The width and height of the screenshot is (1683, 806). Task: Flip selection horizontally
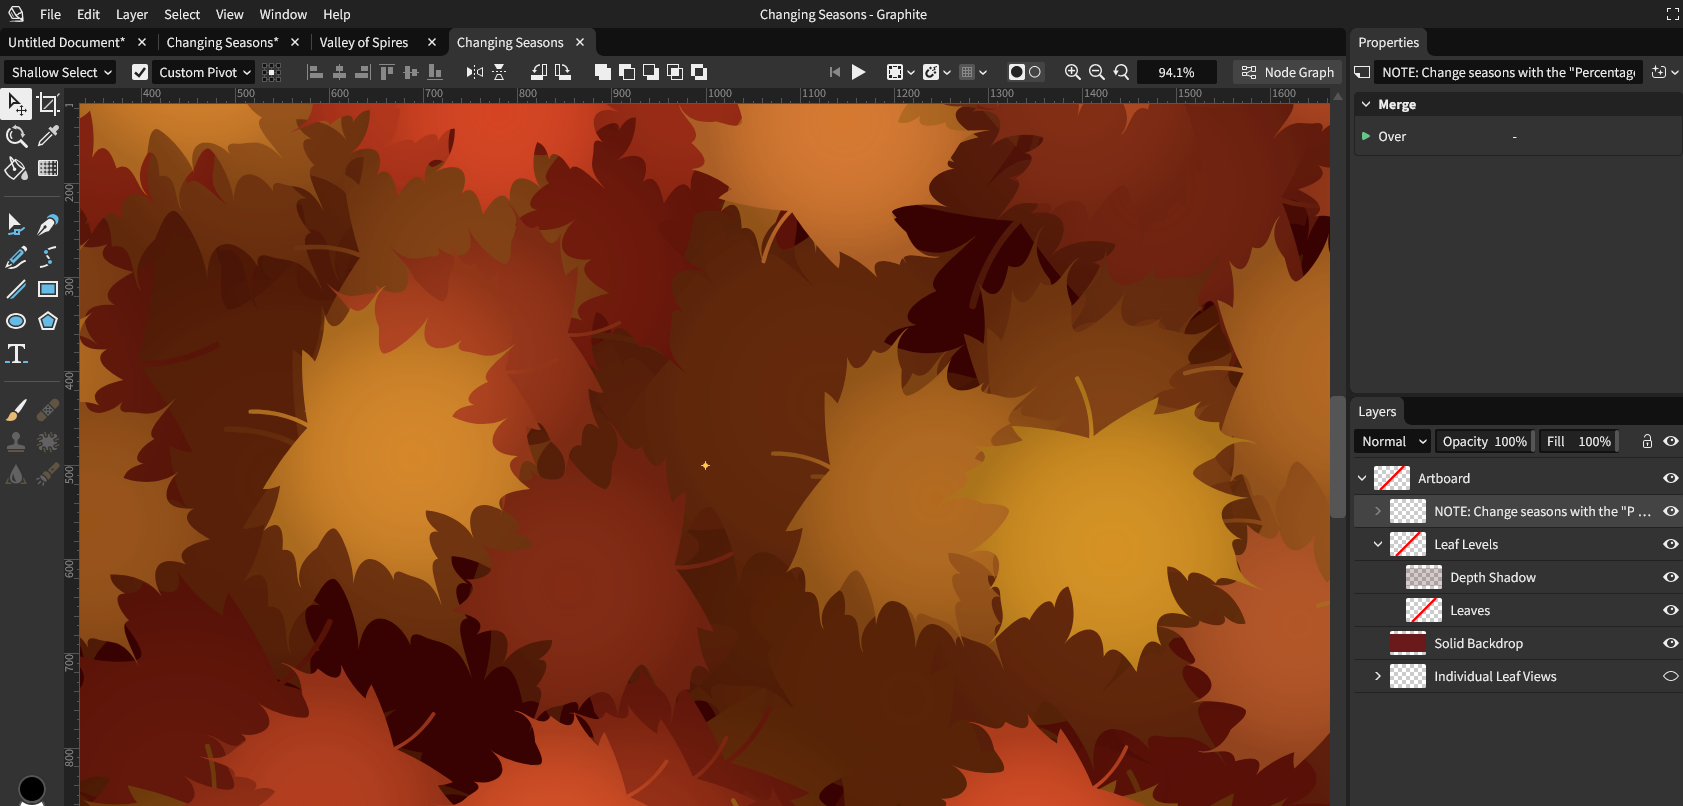(x=475, y=72)
